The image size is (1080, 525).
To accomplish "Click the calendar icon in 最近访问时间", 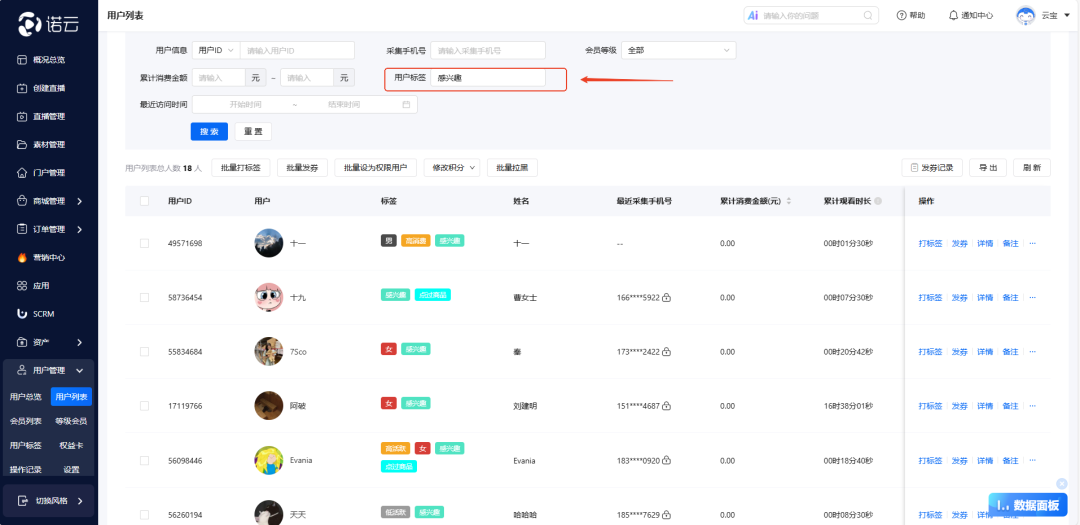I will (x=406, y=104).
